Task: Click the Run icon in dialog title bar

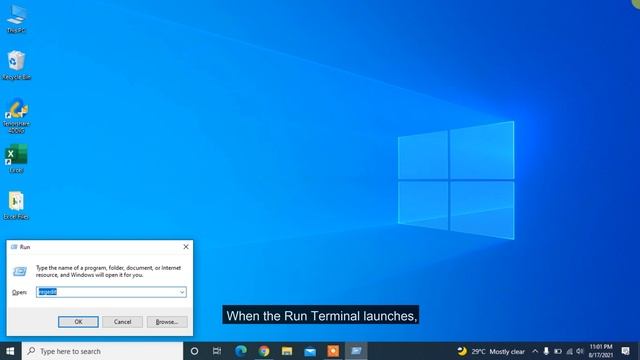Action: click(x=14, y=247)
